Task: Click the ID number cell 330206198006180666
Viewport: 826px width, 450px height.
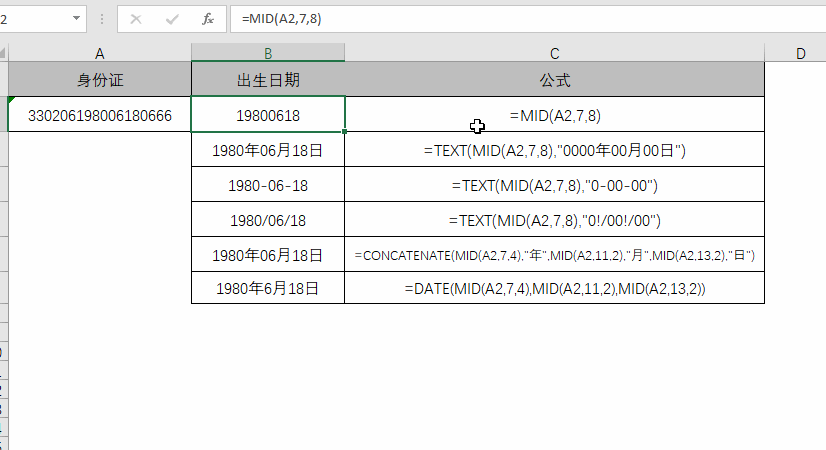Action: pyautogui.click(x=99, y=115)
